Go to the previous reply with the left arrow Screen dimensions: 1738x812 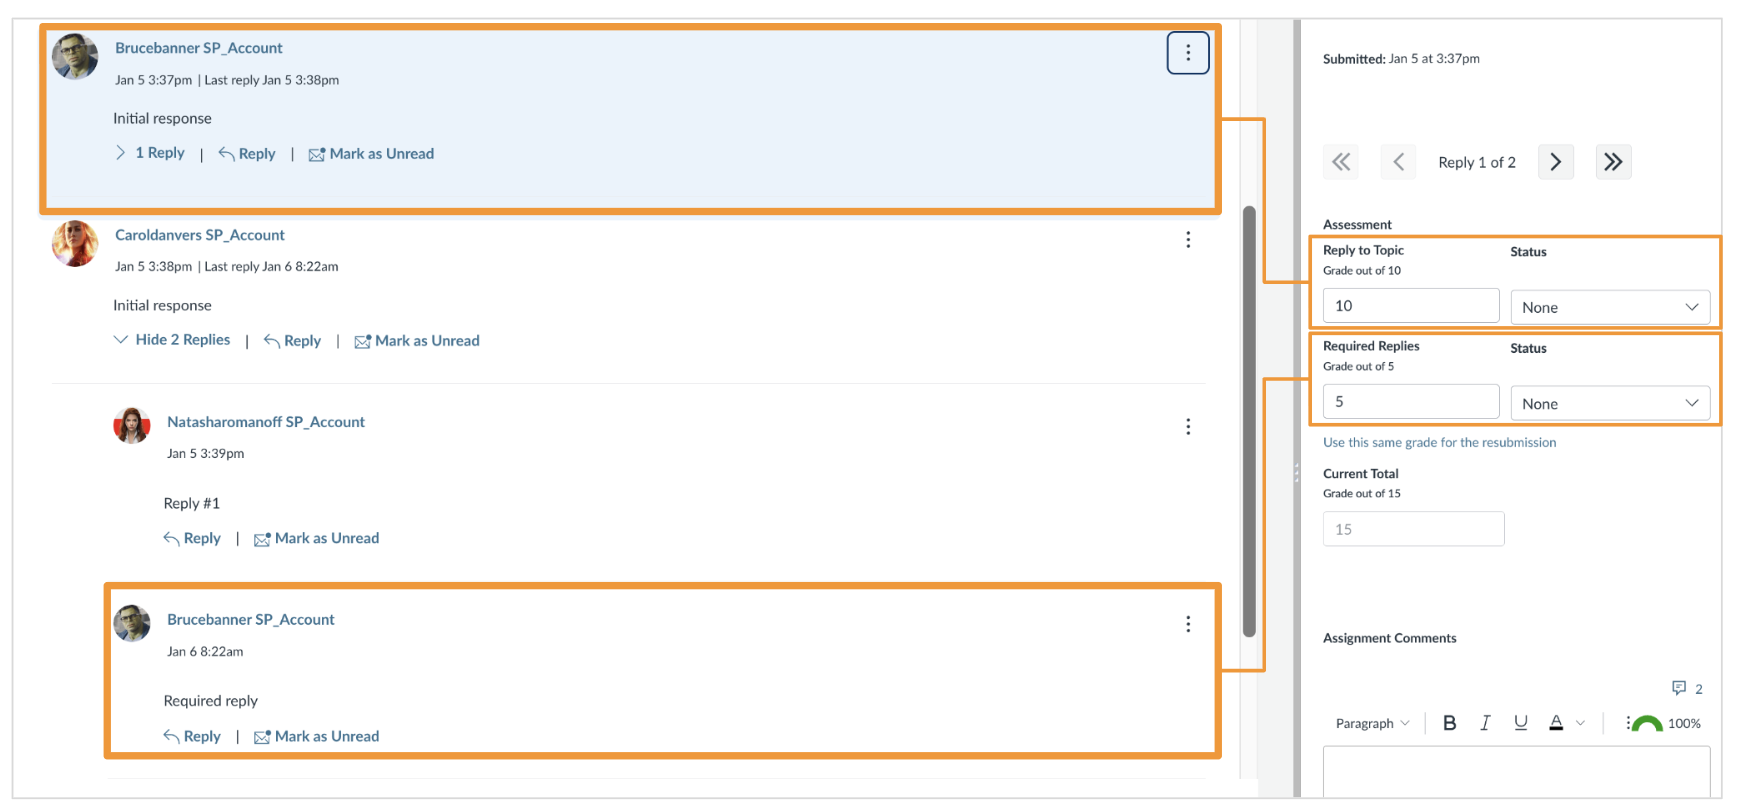[1398, 161]
